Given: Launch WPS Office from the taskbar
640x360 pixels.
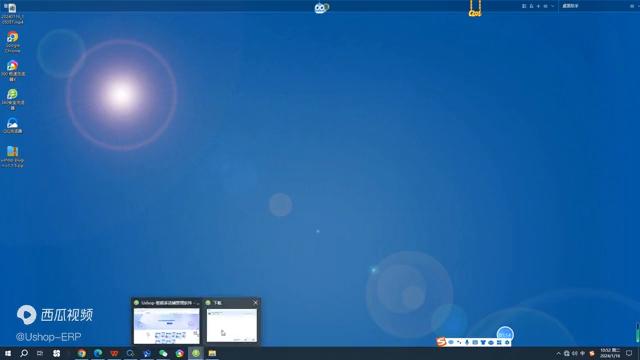Looking at the screenshot, I should coord(114,353).
